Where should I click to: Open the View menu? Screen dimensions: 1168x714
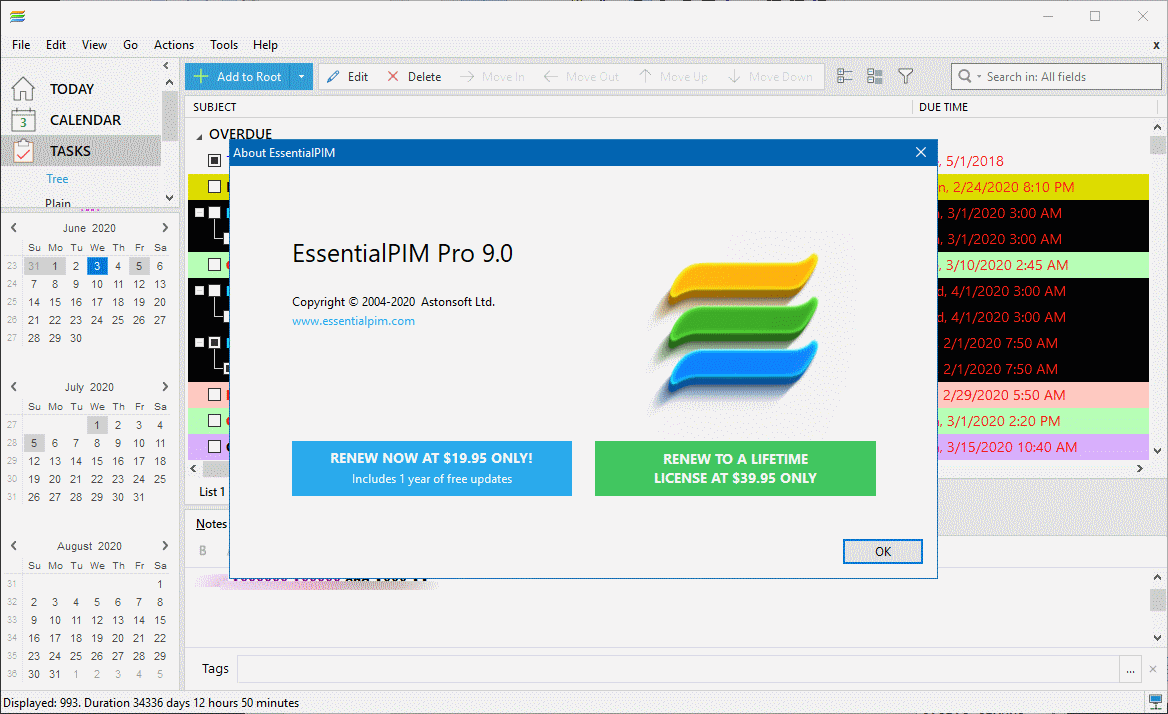(94, 45)
